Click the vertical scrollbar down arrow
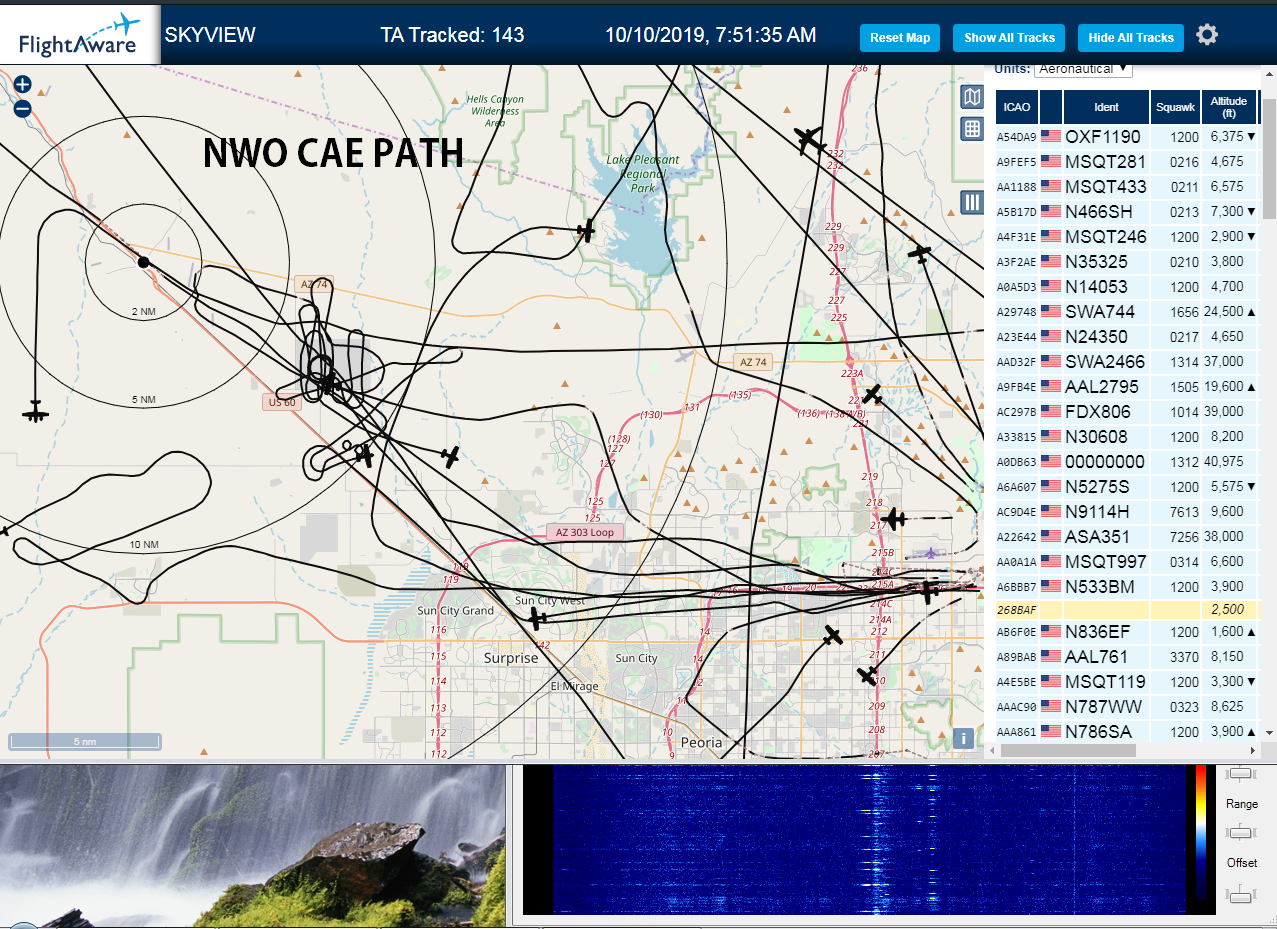 point(1269,733)
